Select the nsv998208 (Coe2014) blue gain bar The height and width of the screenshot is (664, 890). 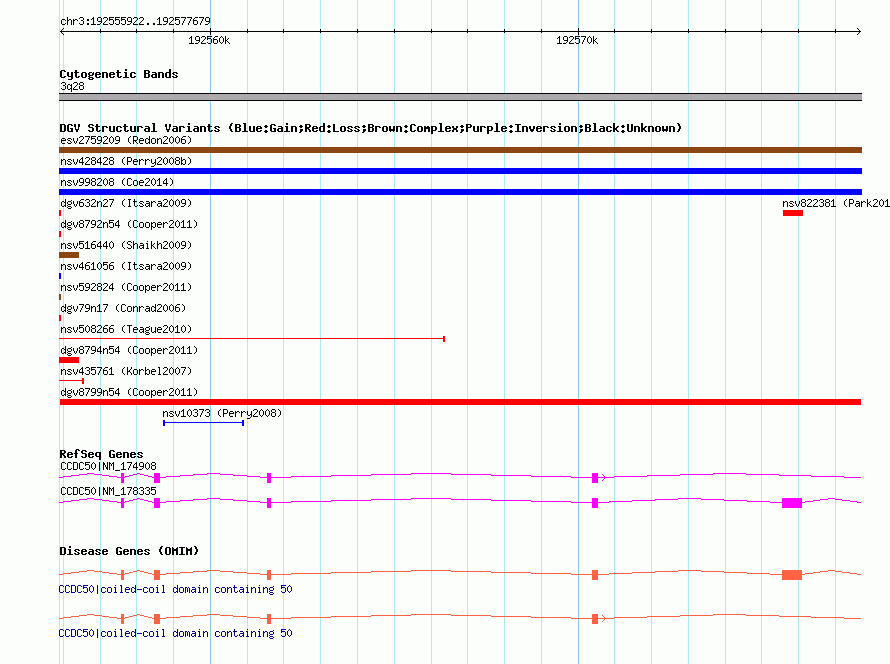[x=460, y=192]
